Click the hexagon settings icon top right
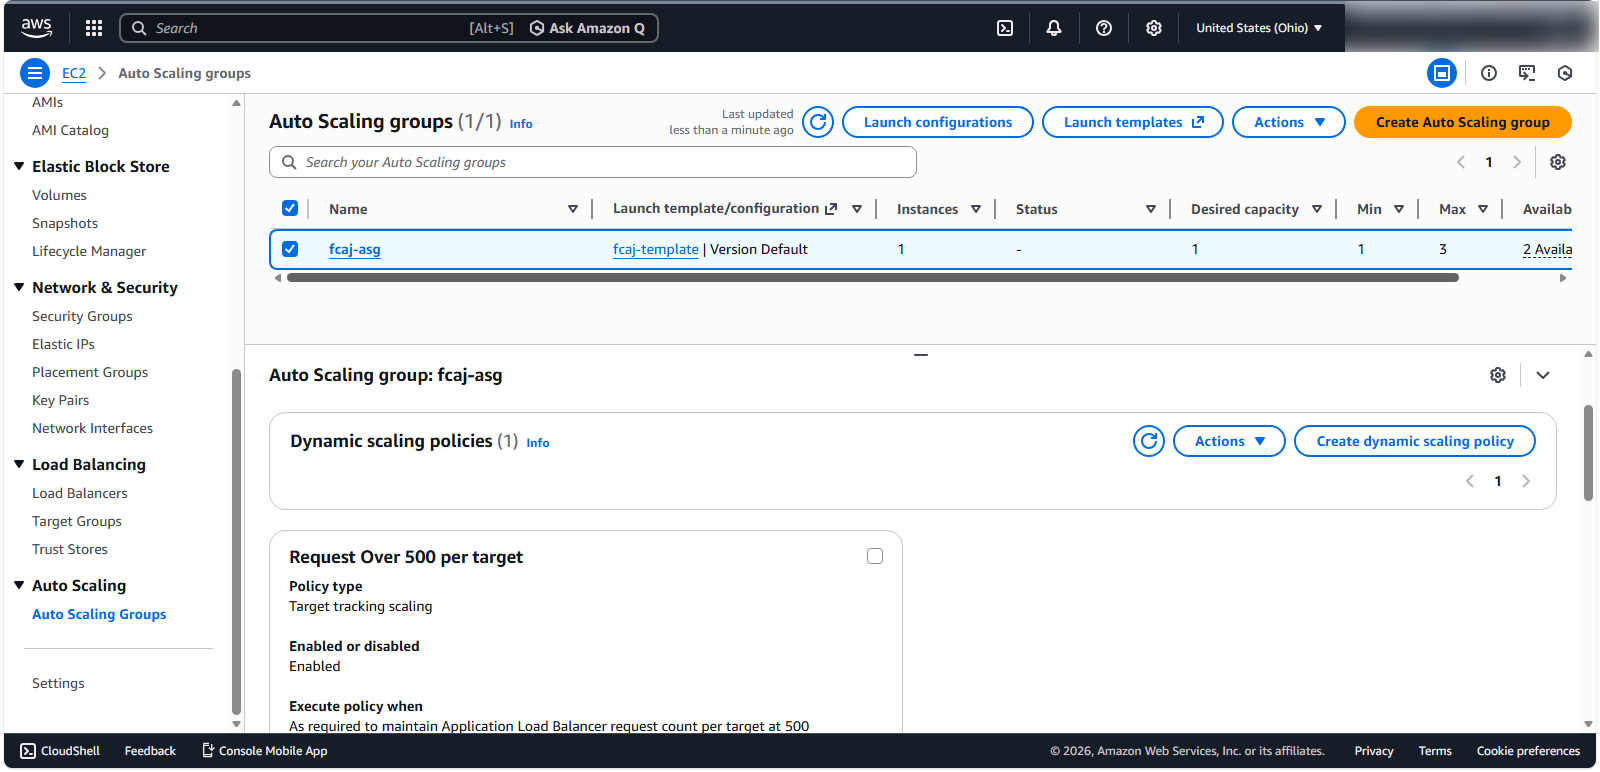 [1565, 73]
